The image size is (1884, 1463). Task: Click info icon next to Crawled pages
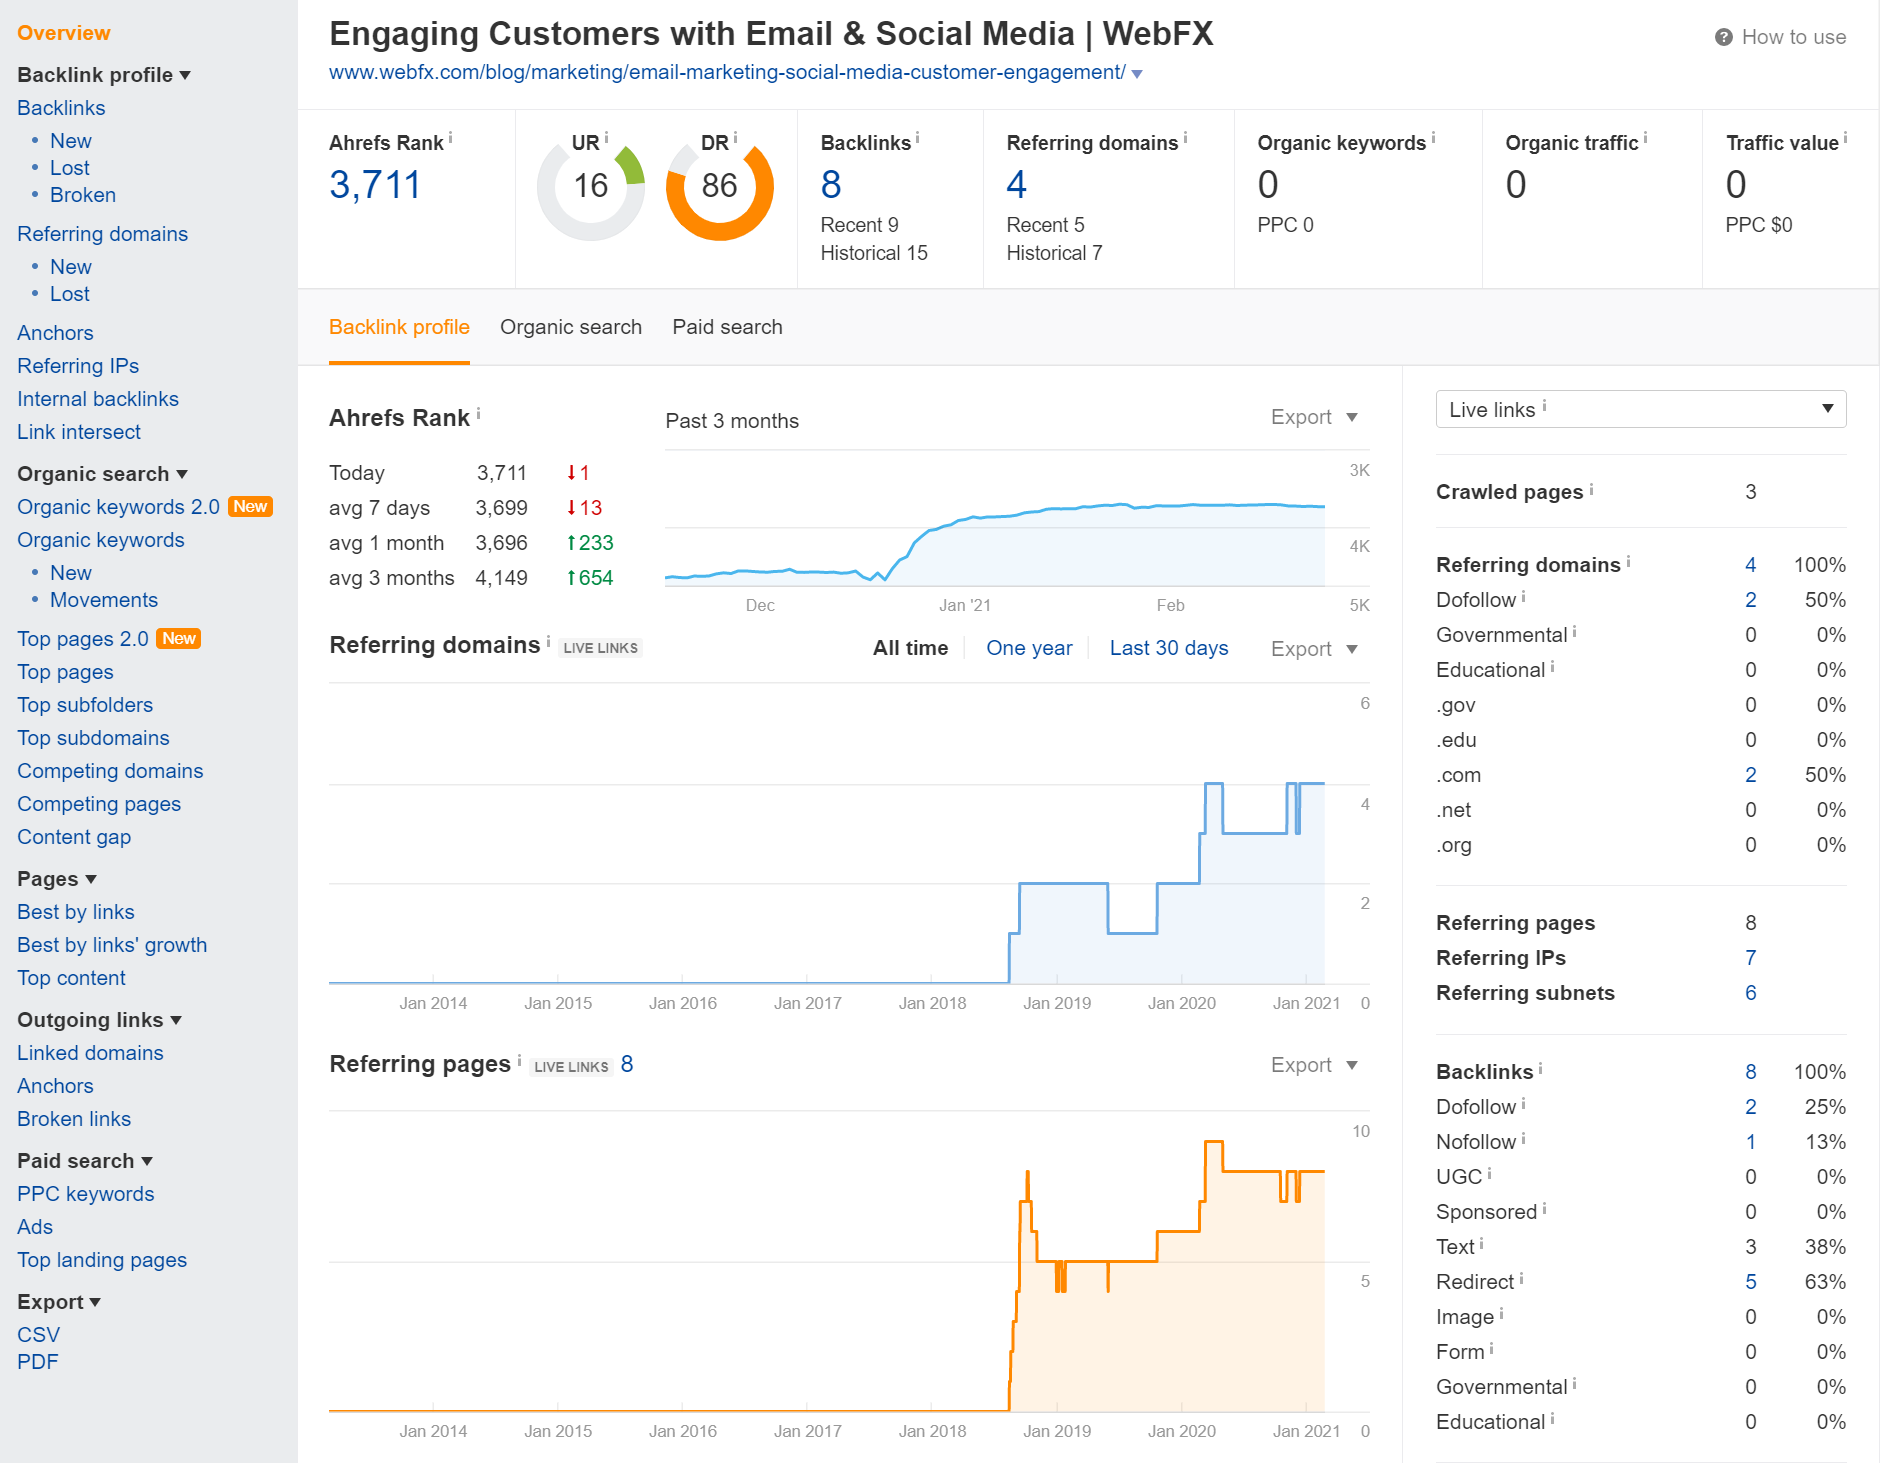pyautogui.click(x=1591, y=489)
